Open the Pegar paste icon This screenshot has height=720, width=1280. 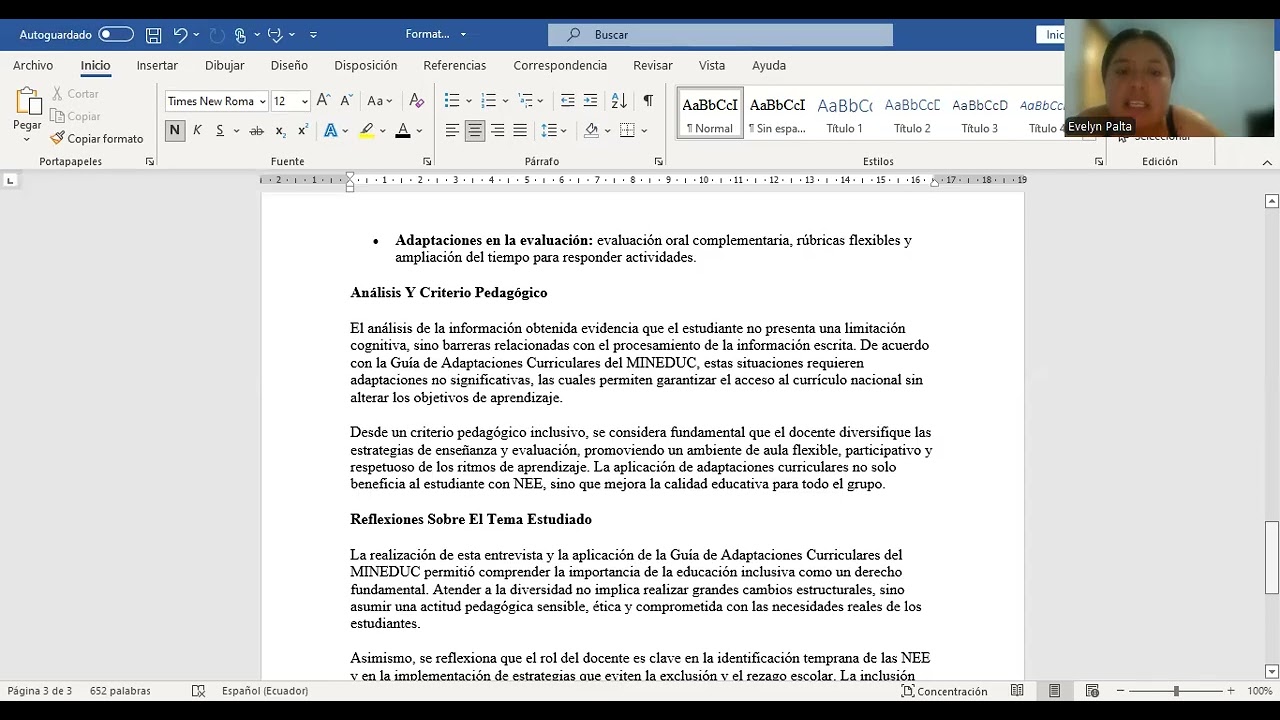27,102
